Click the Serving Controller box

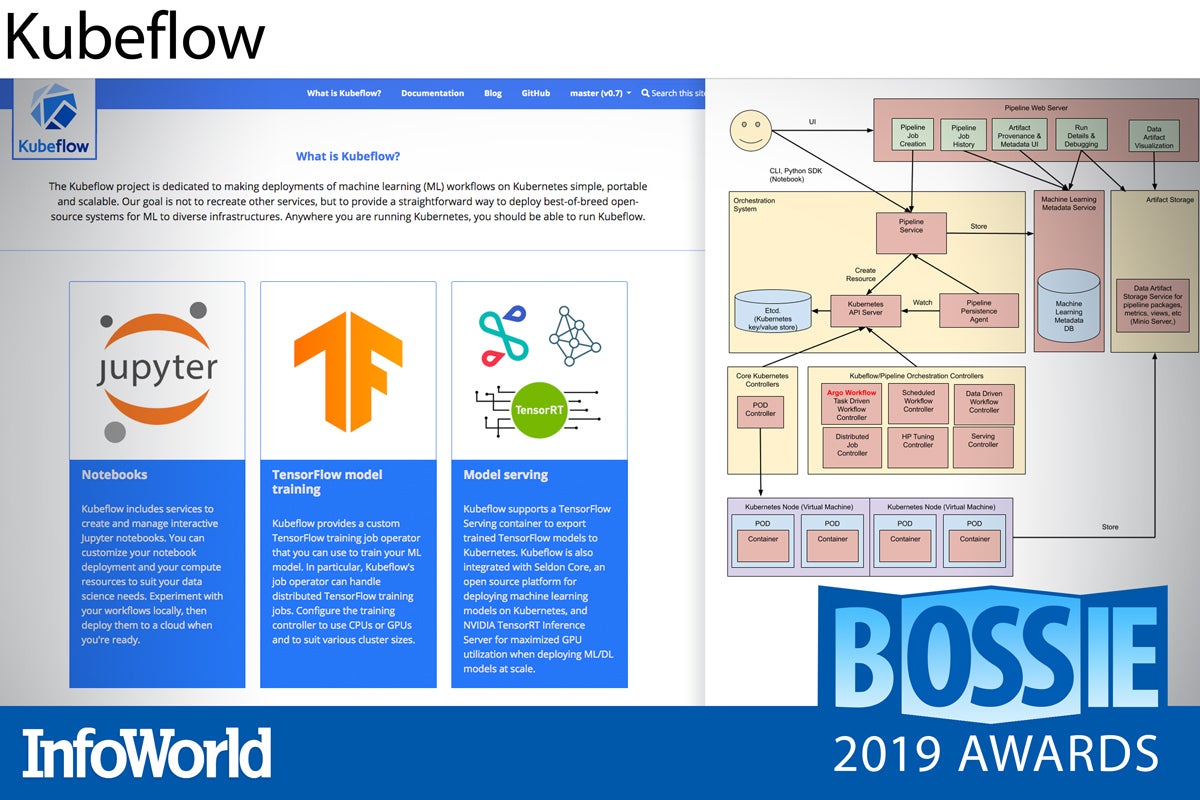point(984,446)
